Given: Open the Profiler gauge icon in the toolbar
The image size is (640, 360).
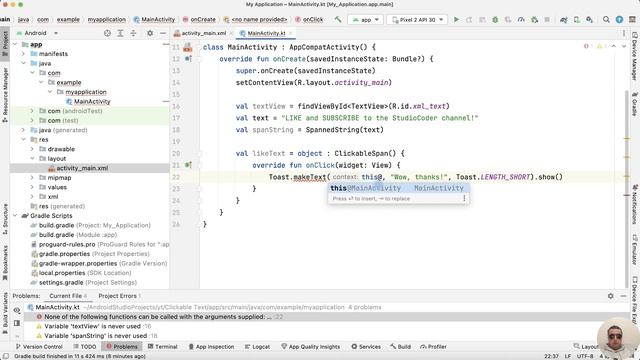Looking at the screenshot, I should [521, 20].
